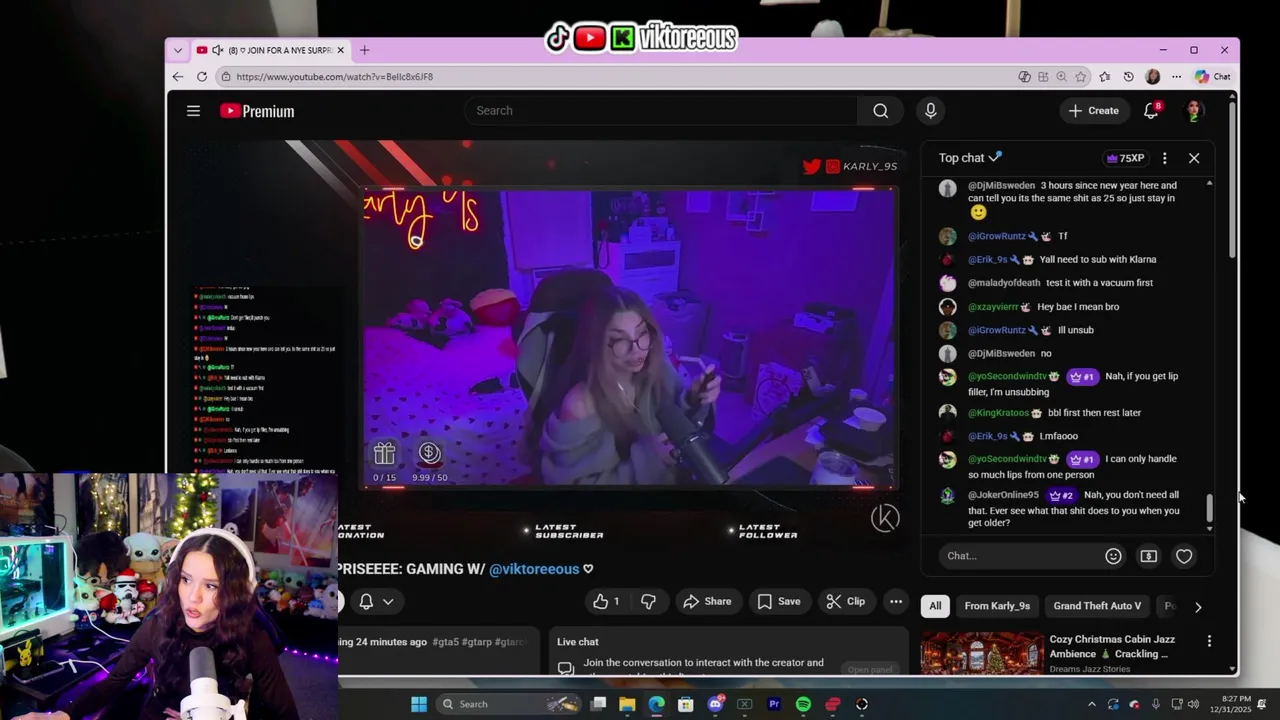Send a heart reaction in chat
The height and width of the screenshot is (720, 1280).
[x=1184, y=556]
